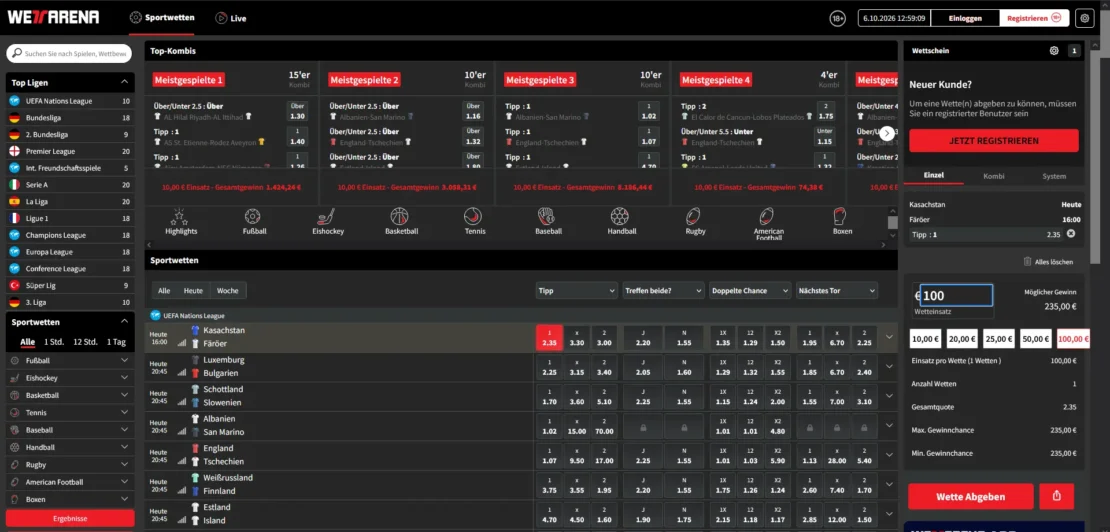Show the Highlights stars icon
1110x532 pixels.
180,216
